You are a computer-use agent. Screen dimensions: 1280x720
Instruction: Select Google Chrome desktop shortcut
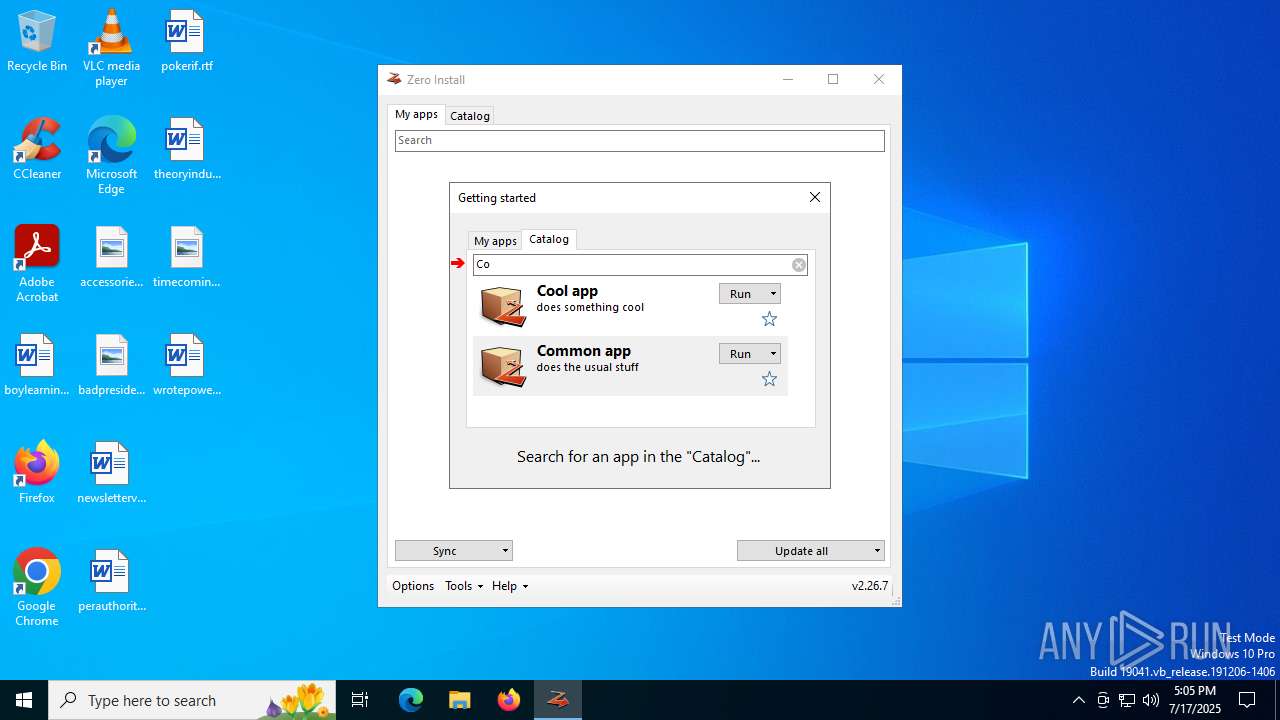(x=37, y=588)
